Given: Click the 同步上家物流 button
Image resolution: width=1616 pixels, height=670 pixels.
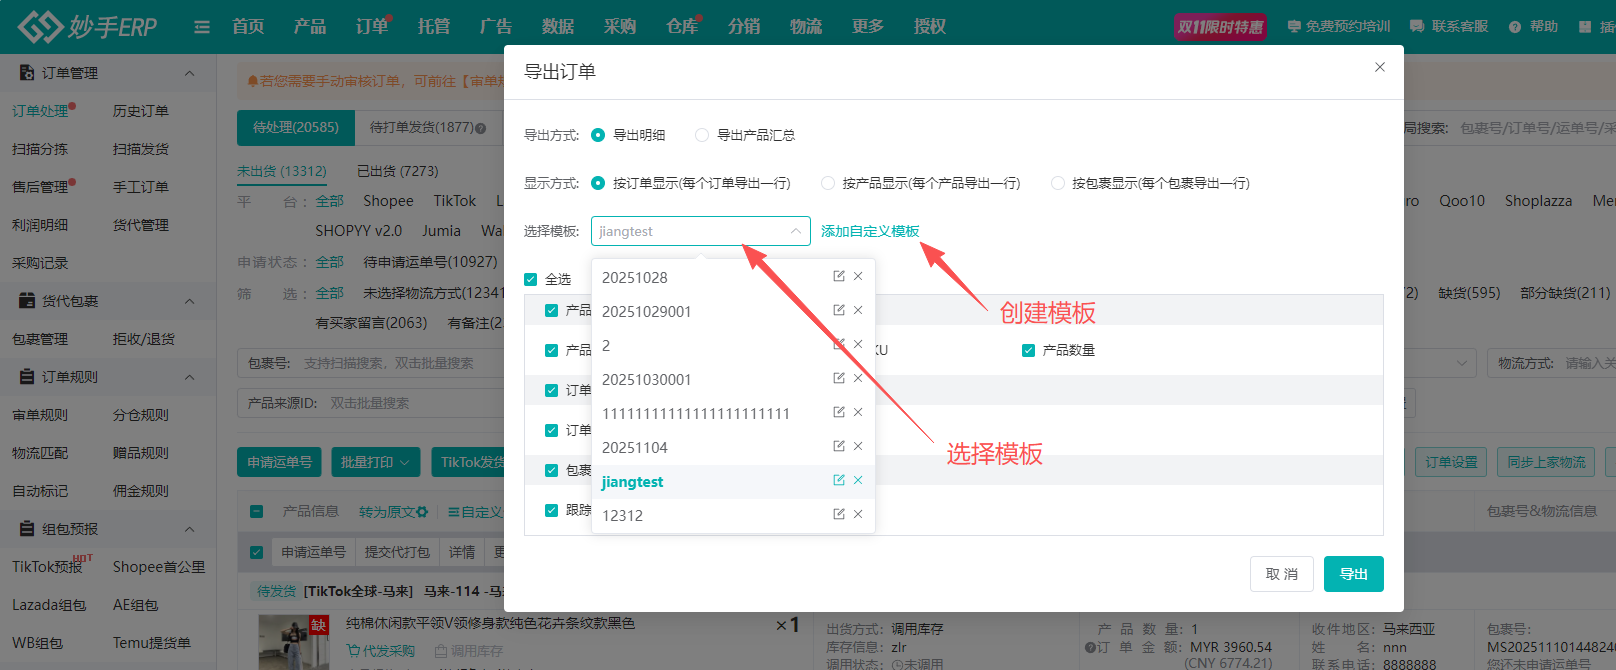Looking at the screenshot, I should (1546, 462).
